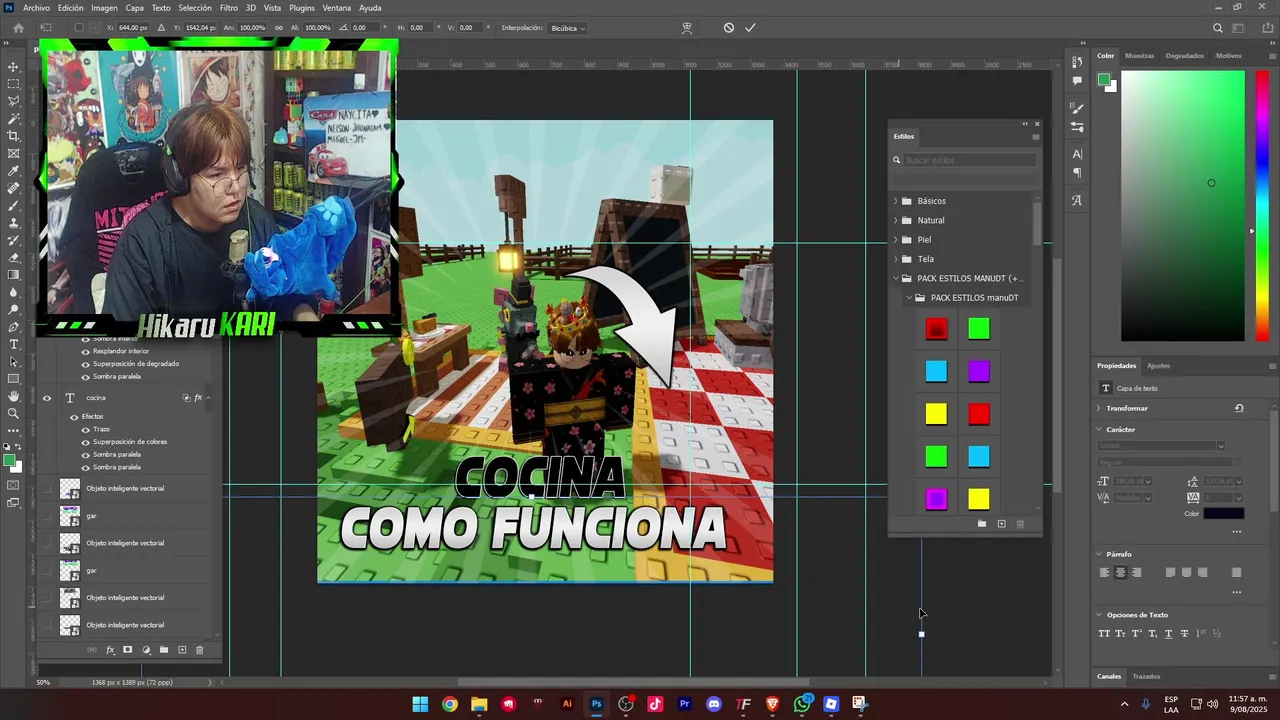Reset transform arrow in Transformar row
The width and height of the screenshot is (1280, 720).
pyautogui.click(x=1239, y=408)
